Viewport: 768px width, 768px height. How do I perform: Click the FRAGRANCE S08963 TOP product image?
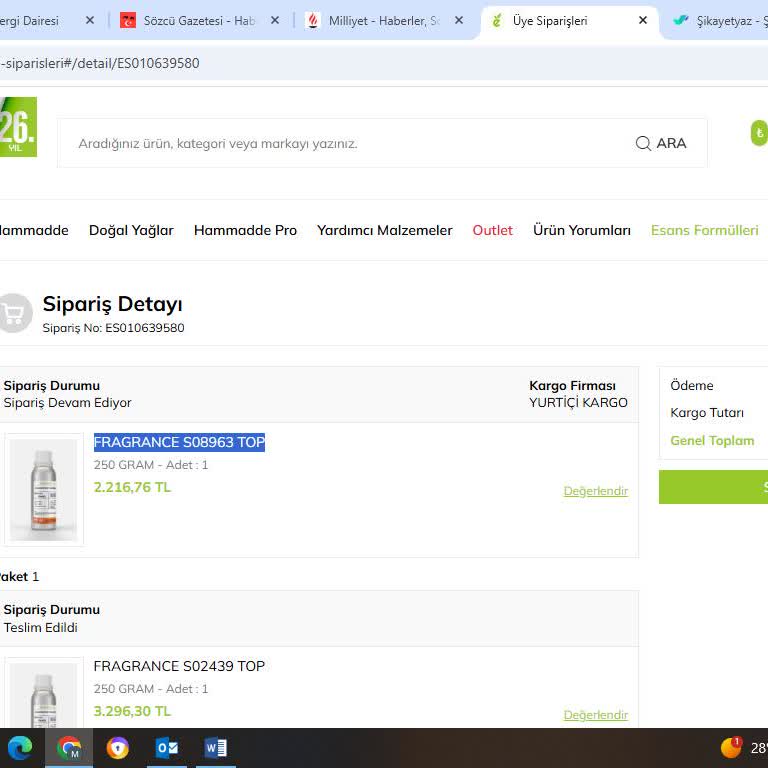44,490
